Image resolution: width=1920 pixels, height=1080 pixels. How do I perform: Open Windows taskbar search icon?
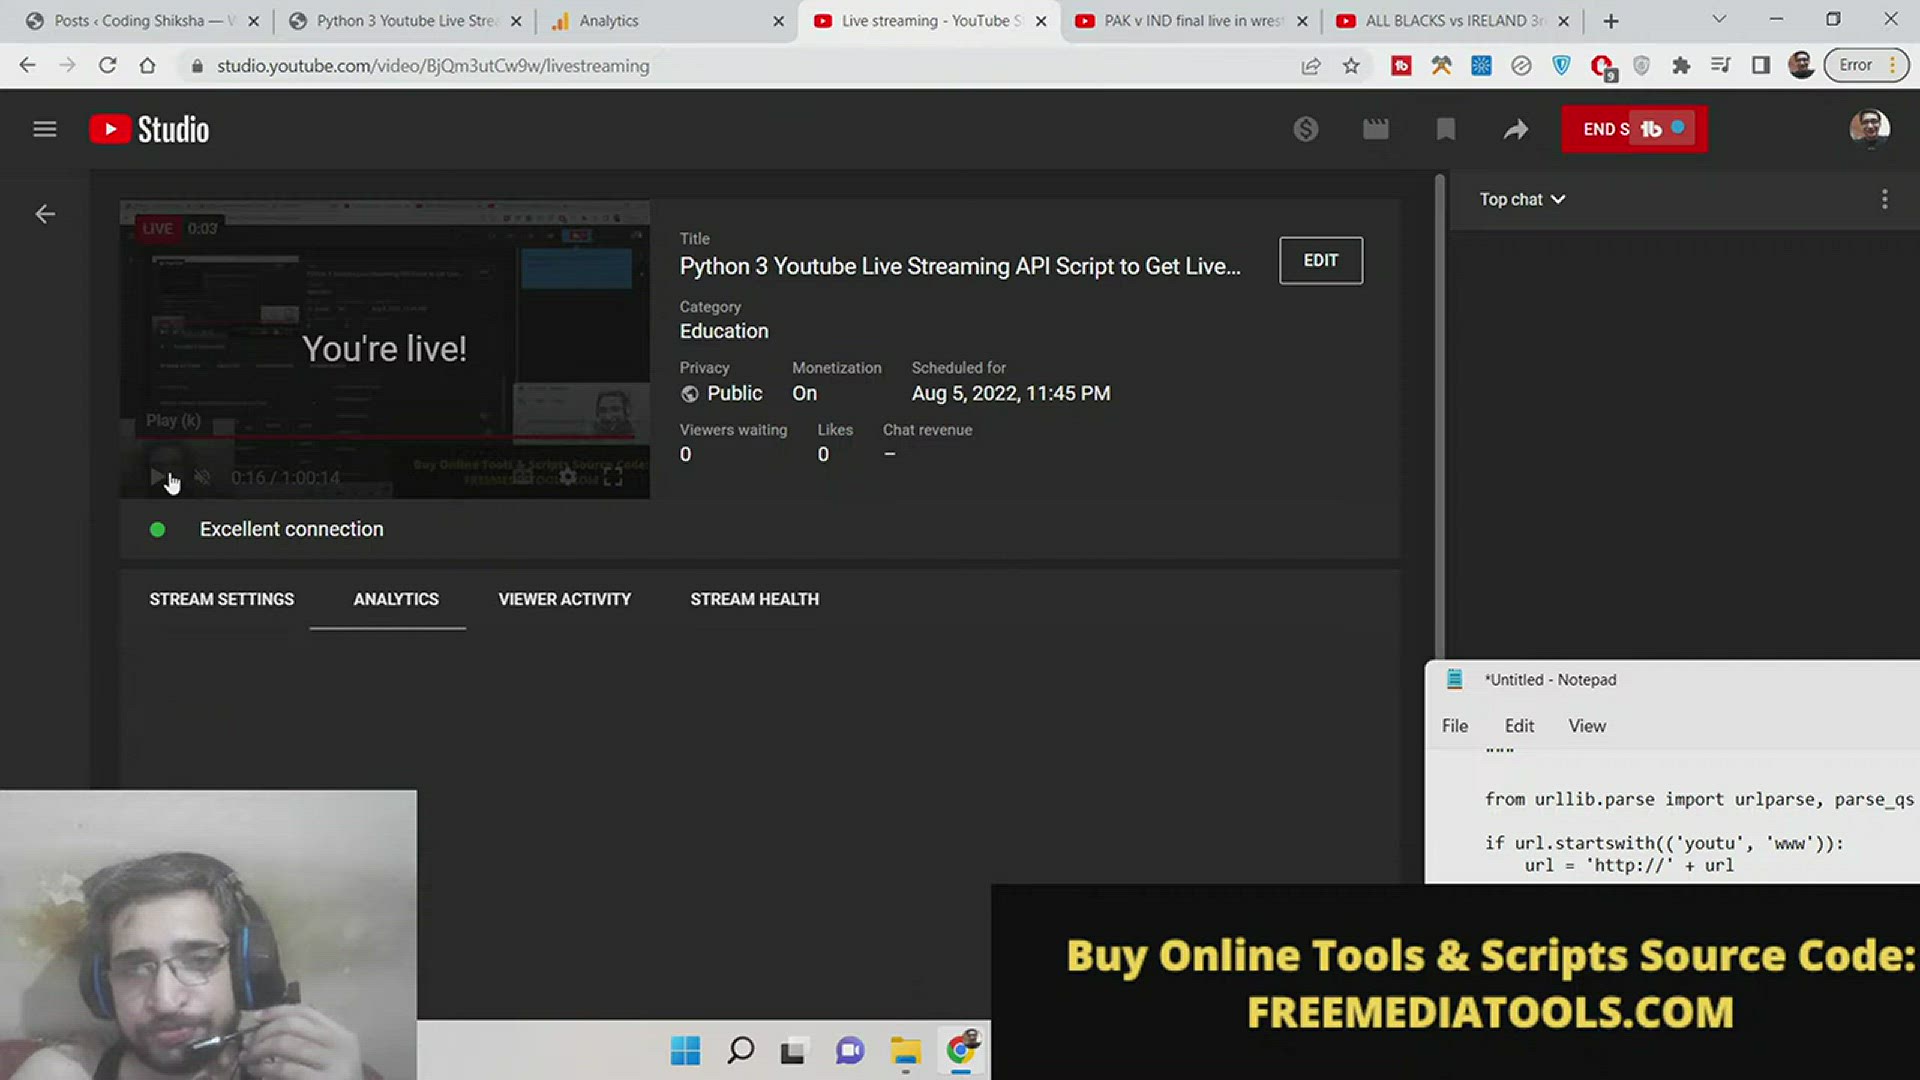click(740, 1050)
